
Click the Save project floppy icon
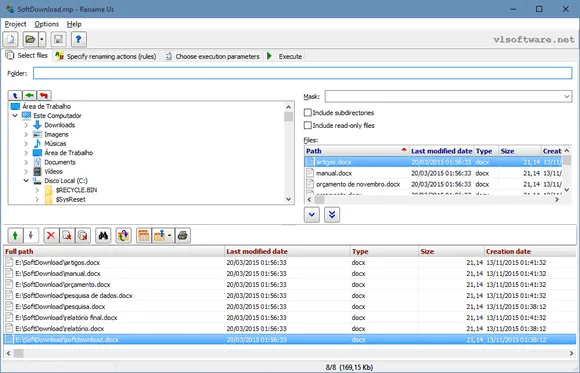[58, 39]
